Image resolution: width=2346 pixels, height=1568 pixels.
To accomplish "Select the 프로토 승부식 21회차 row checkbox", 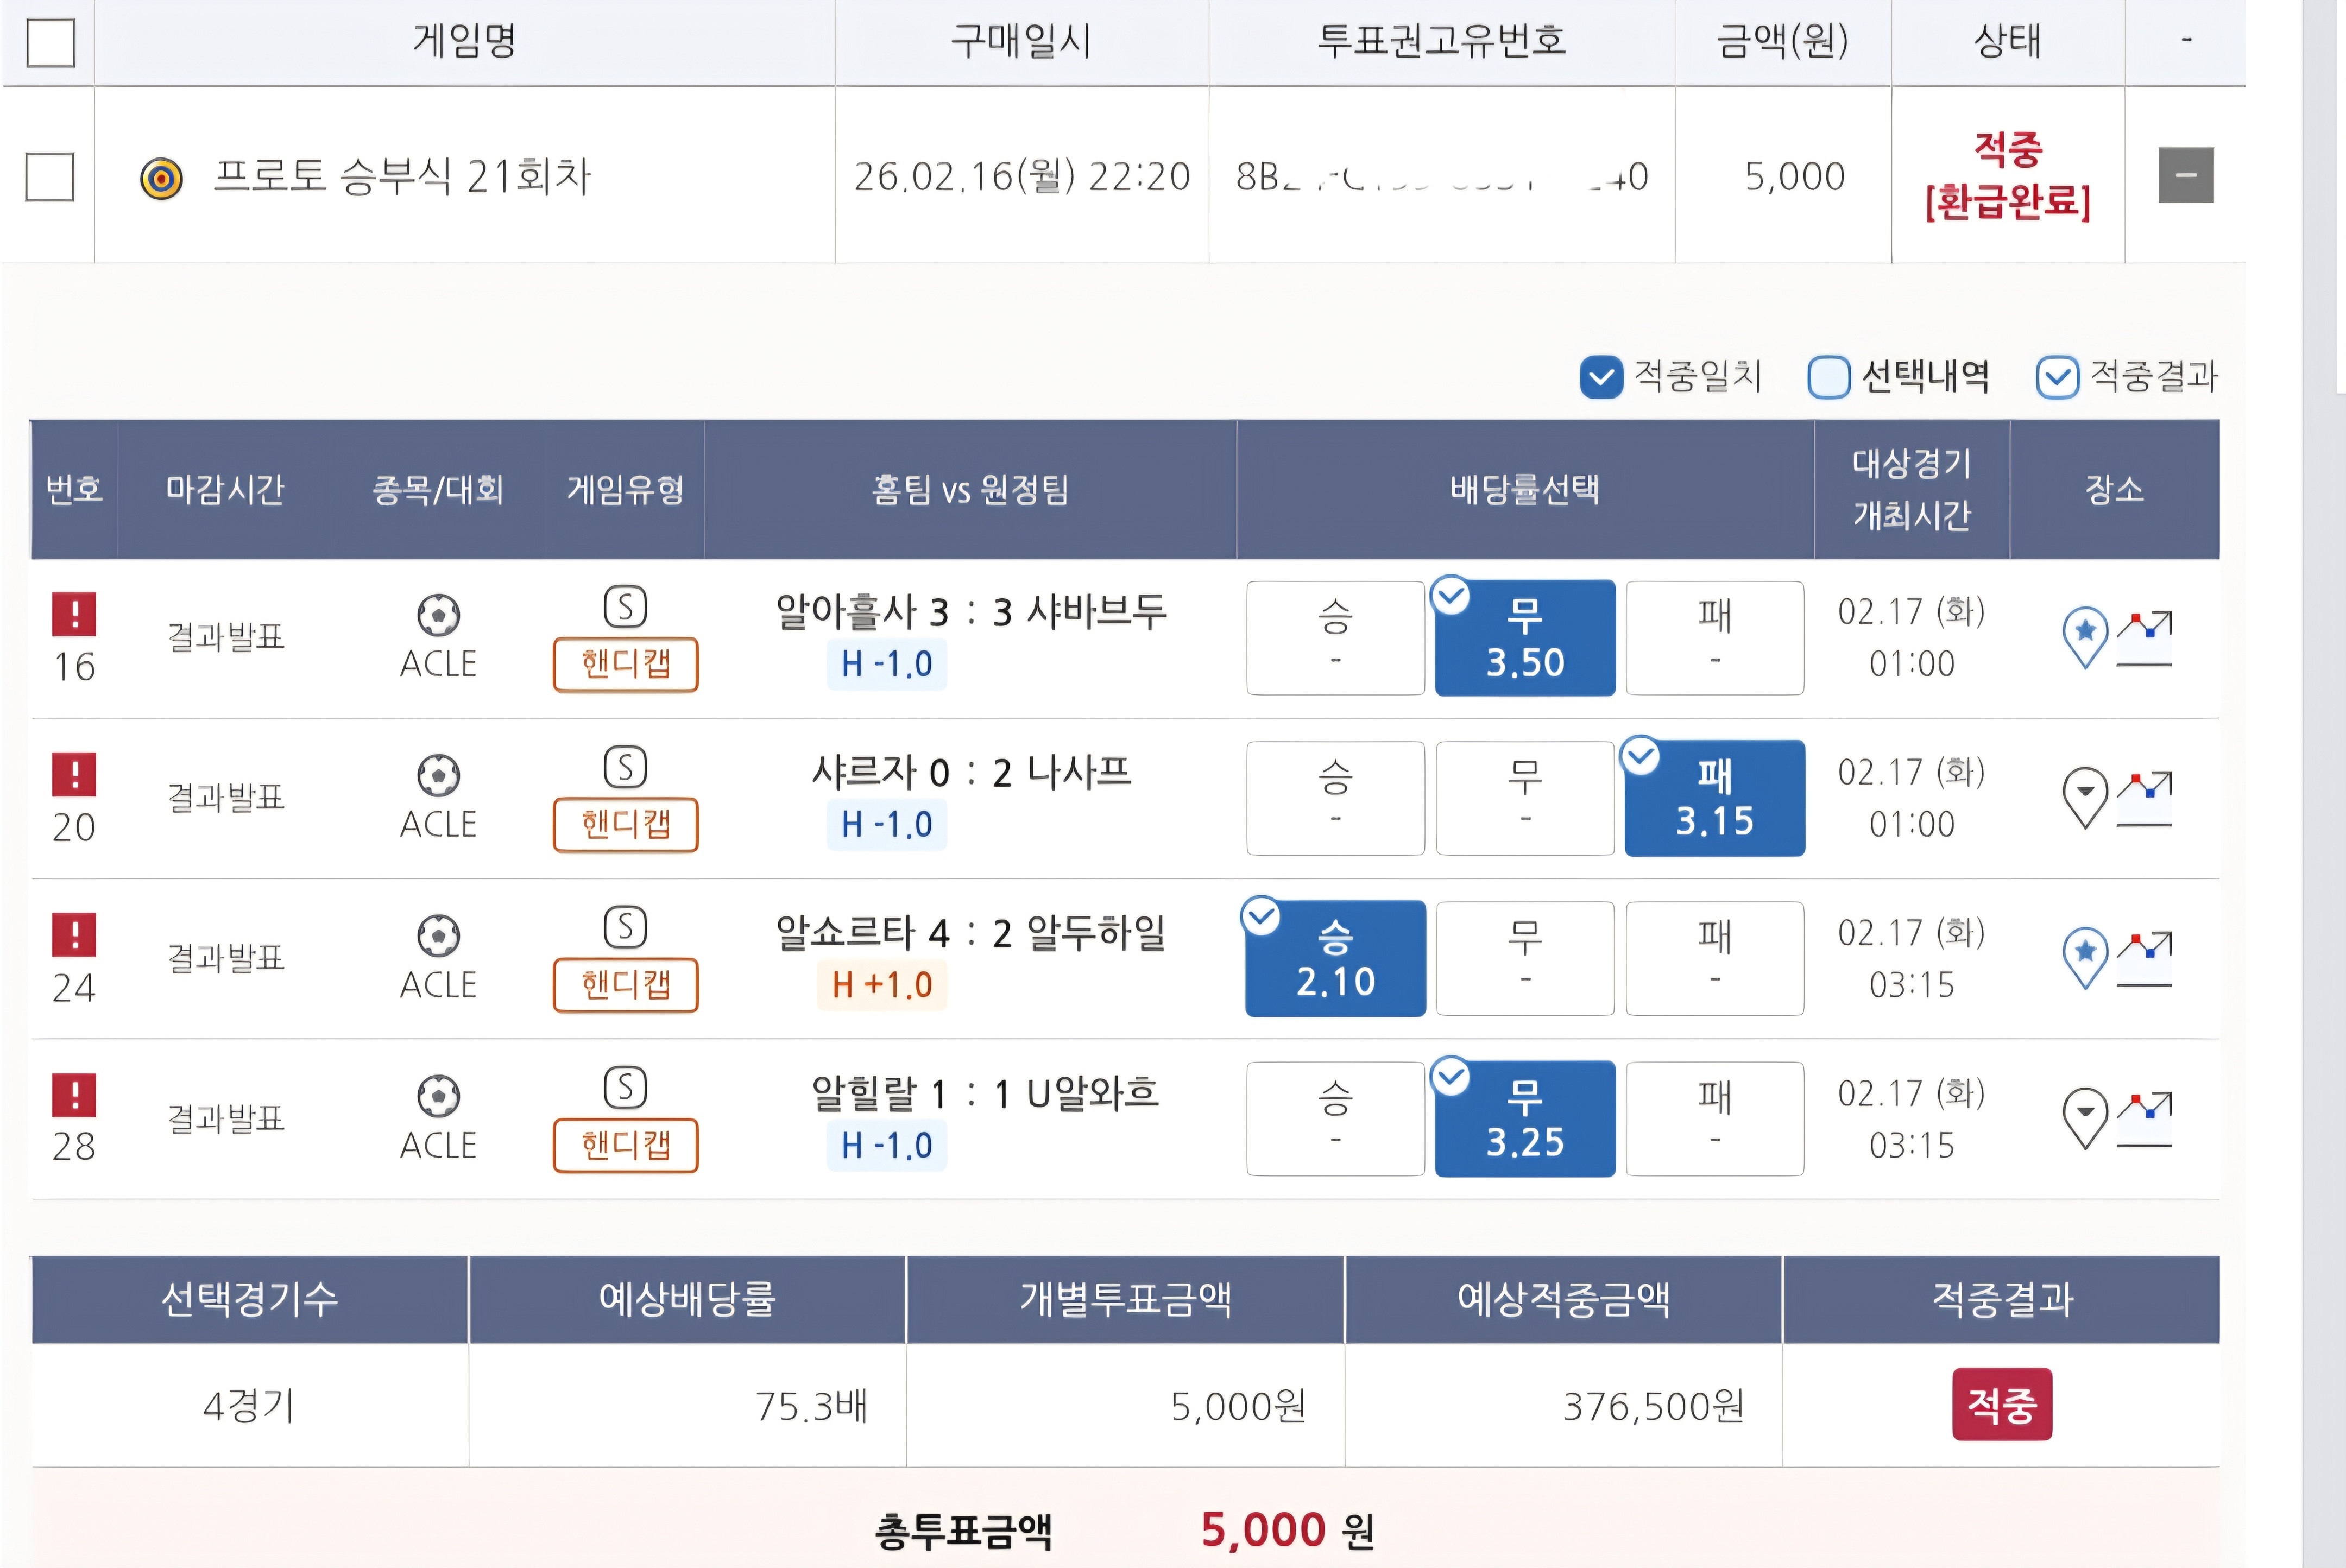I will click(x=50, y=176).
